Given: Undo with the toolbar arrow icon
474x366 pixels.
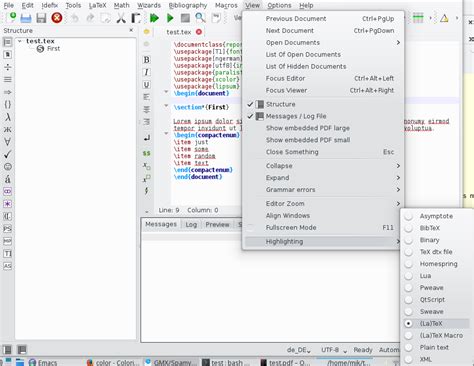Looking at the screenshot, I should 74,18.
